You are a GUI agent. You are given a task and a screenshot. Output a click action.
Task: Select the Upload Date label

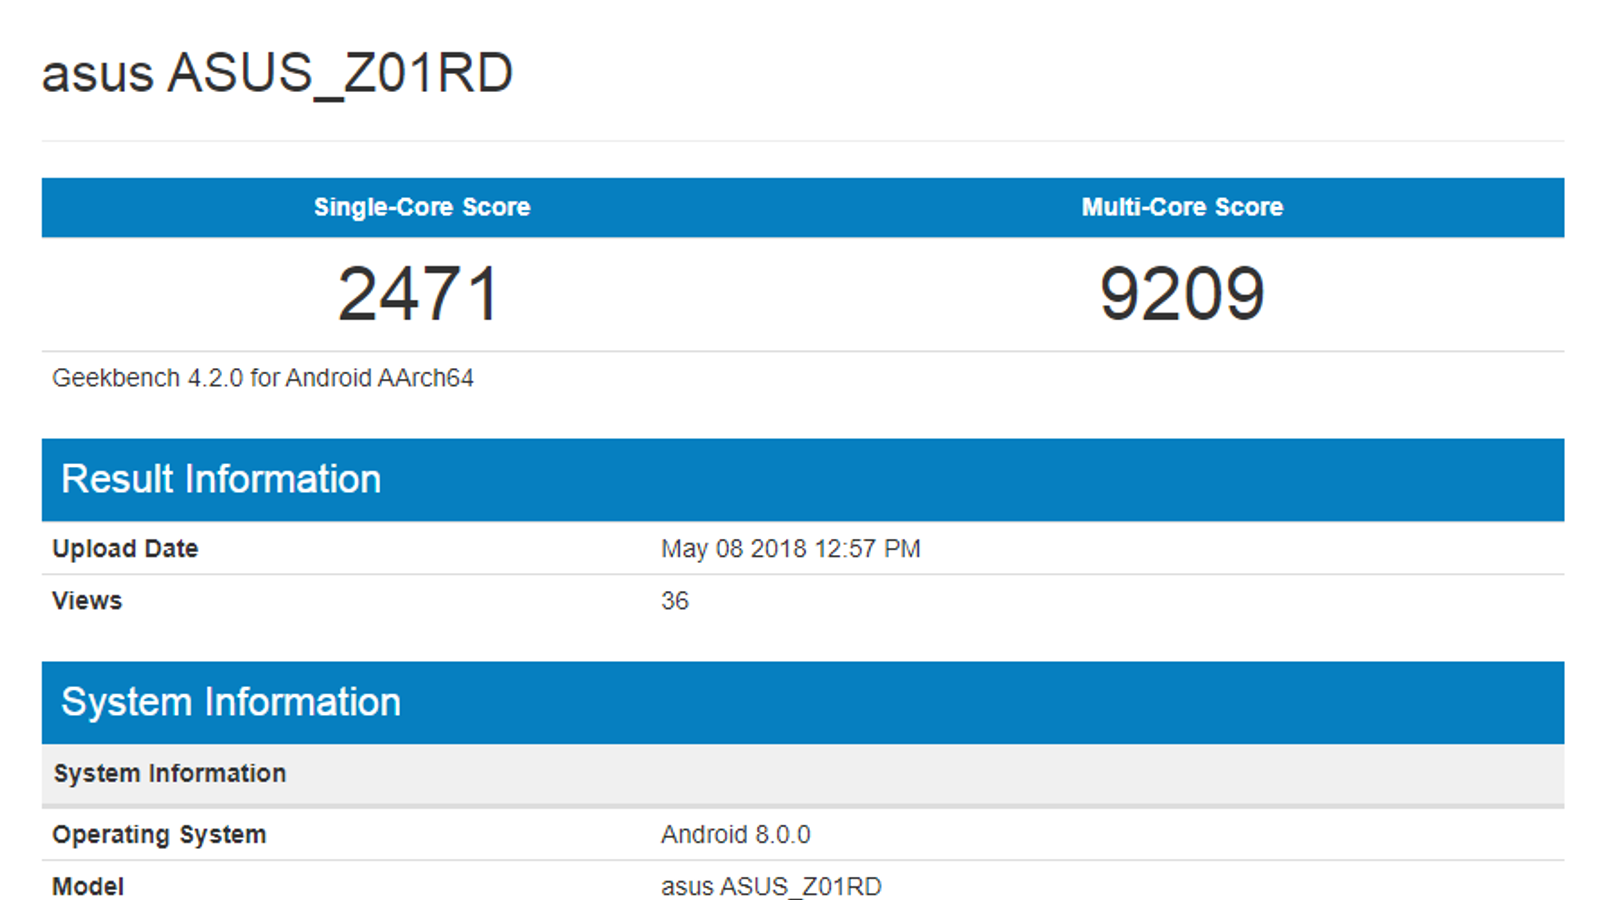pyautogui.click(x=125, y=549)
